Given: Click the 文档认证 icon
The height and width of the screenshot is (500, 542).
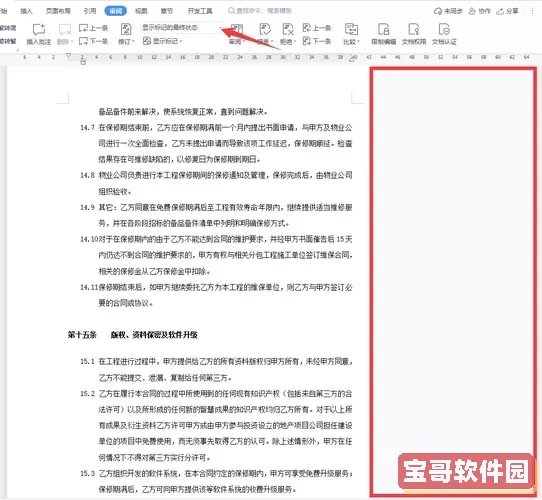Looking at the screenshot, I should pos(444,29).
